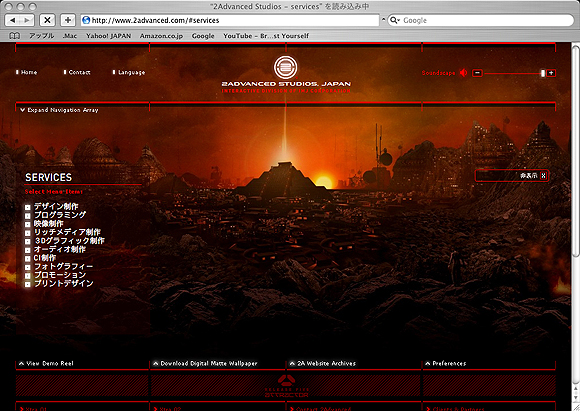The image size is (580, 411).
Task: Select デザイン制作 service item
Action: tap(52, 206)
